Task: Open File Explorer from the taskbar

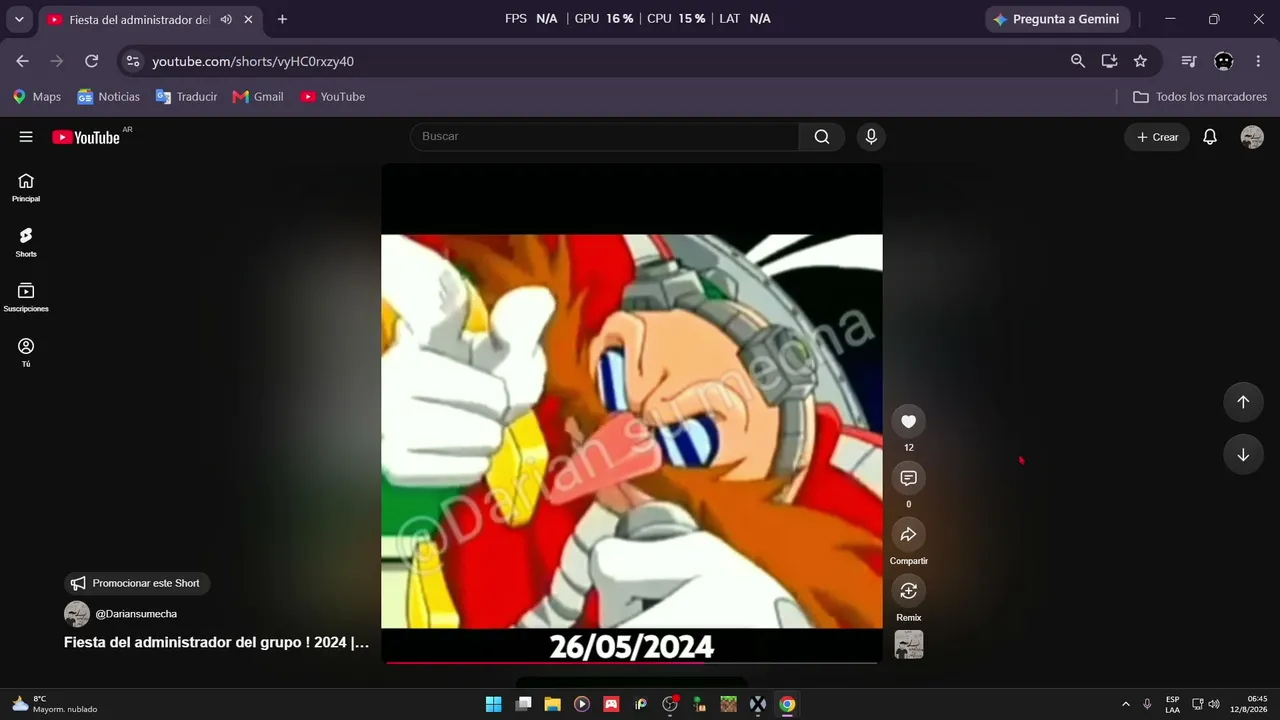Action: tap(552, 704)
